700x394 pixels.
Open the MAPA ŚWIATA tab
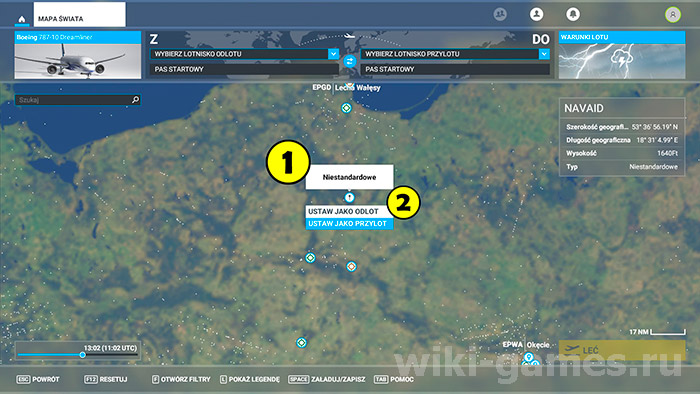pyautogui.click(x=79, y=14)
